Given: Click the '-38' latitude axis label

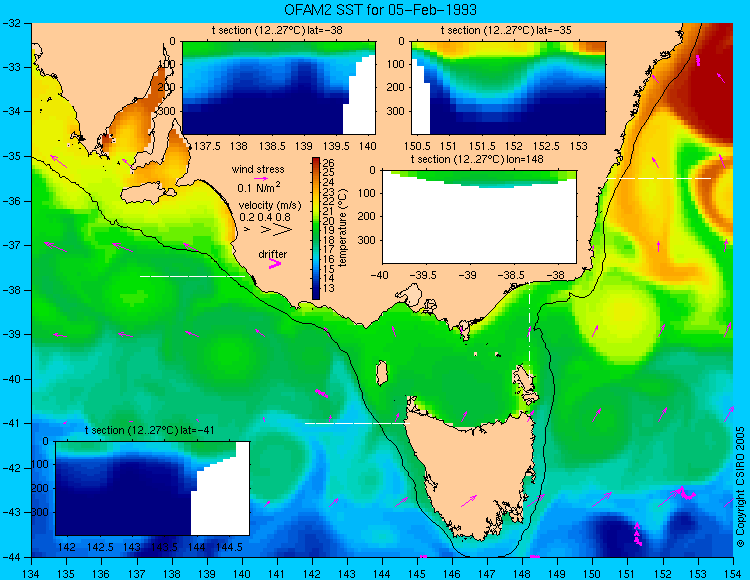Looking at the screenshot, I should point(11,290).
